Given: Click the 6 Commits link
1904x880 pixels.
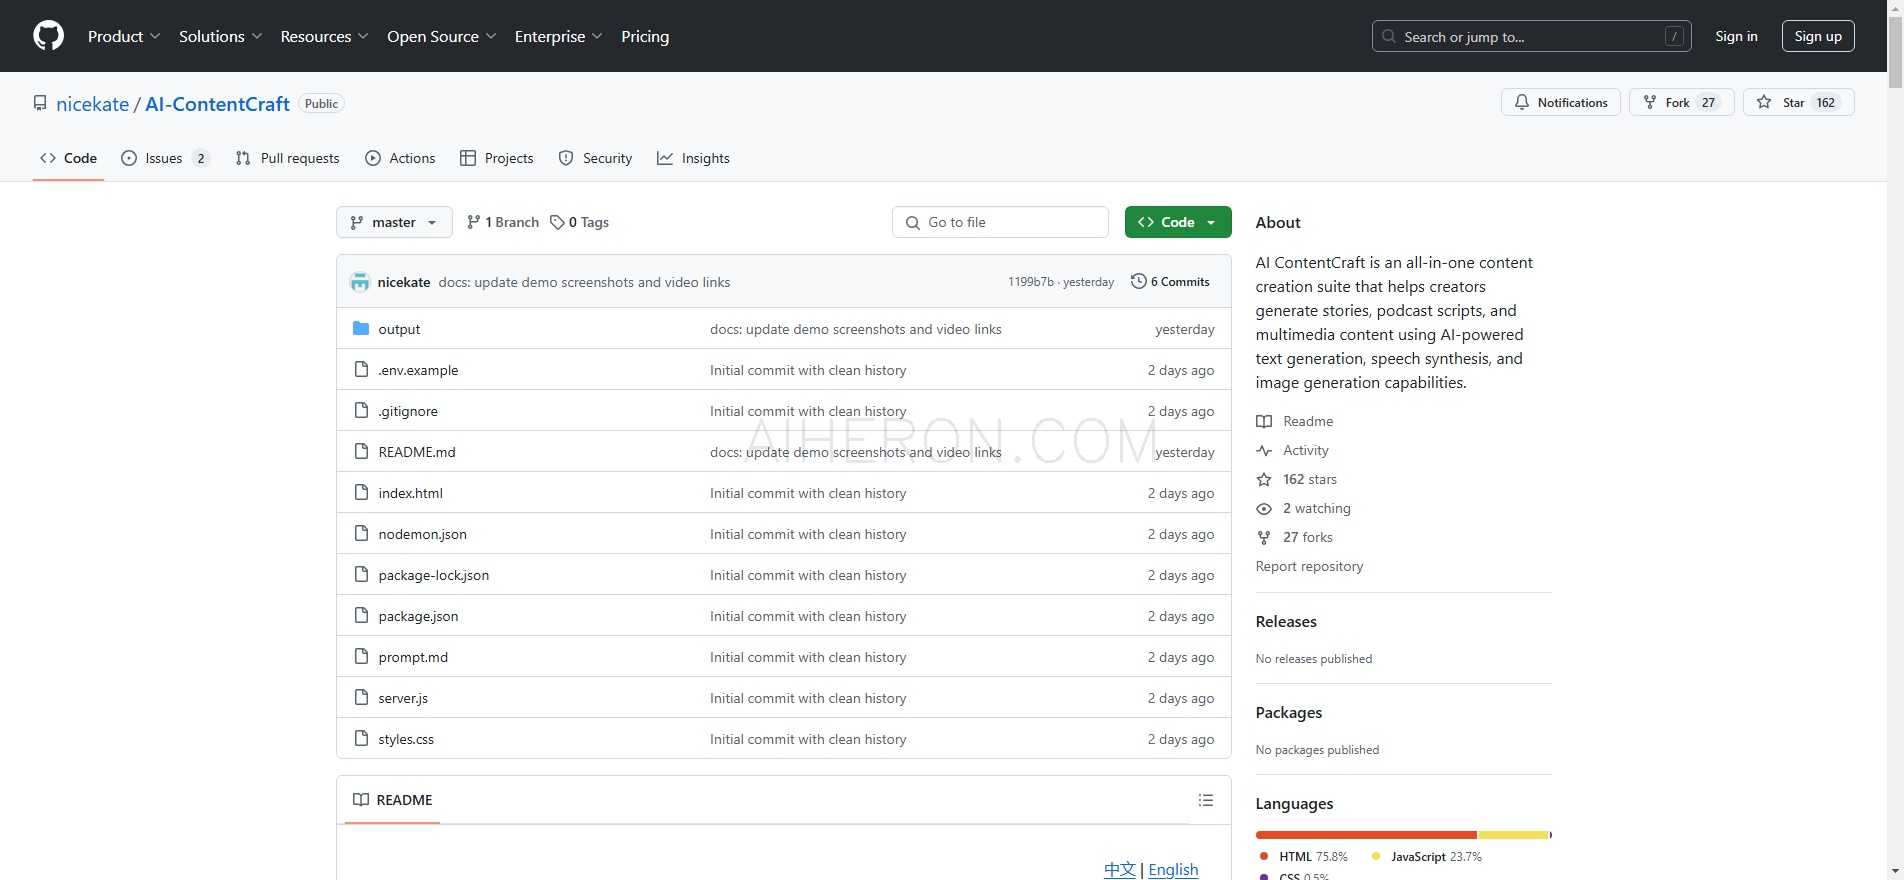Looking at the screenshot, I should 1170,282.
